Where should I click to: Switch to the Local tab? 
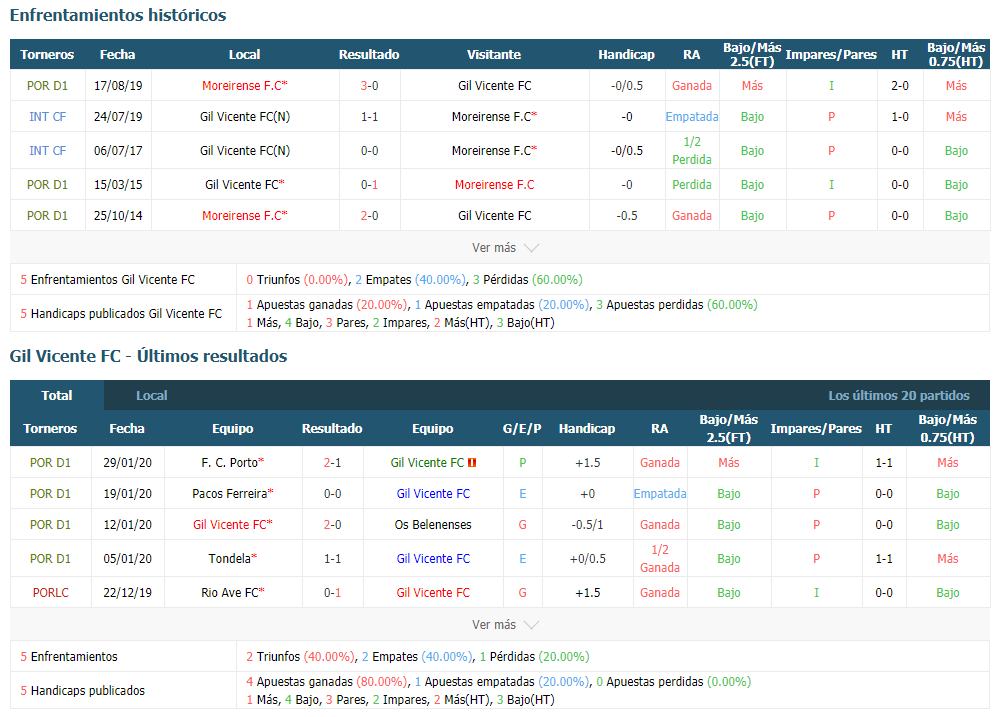click(x=151, y=395)
